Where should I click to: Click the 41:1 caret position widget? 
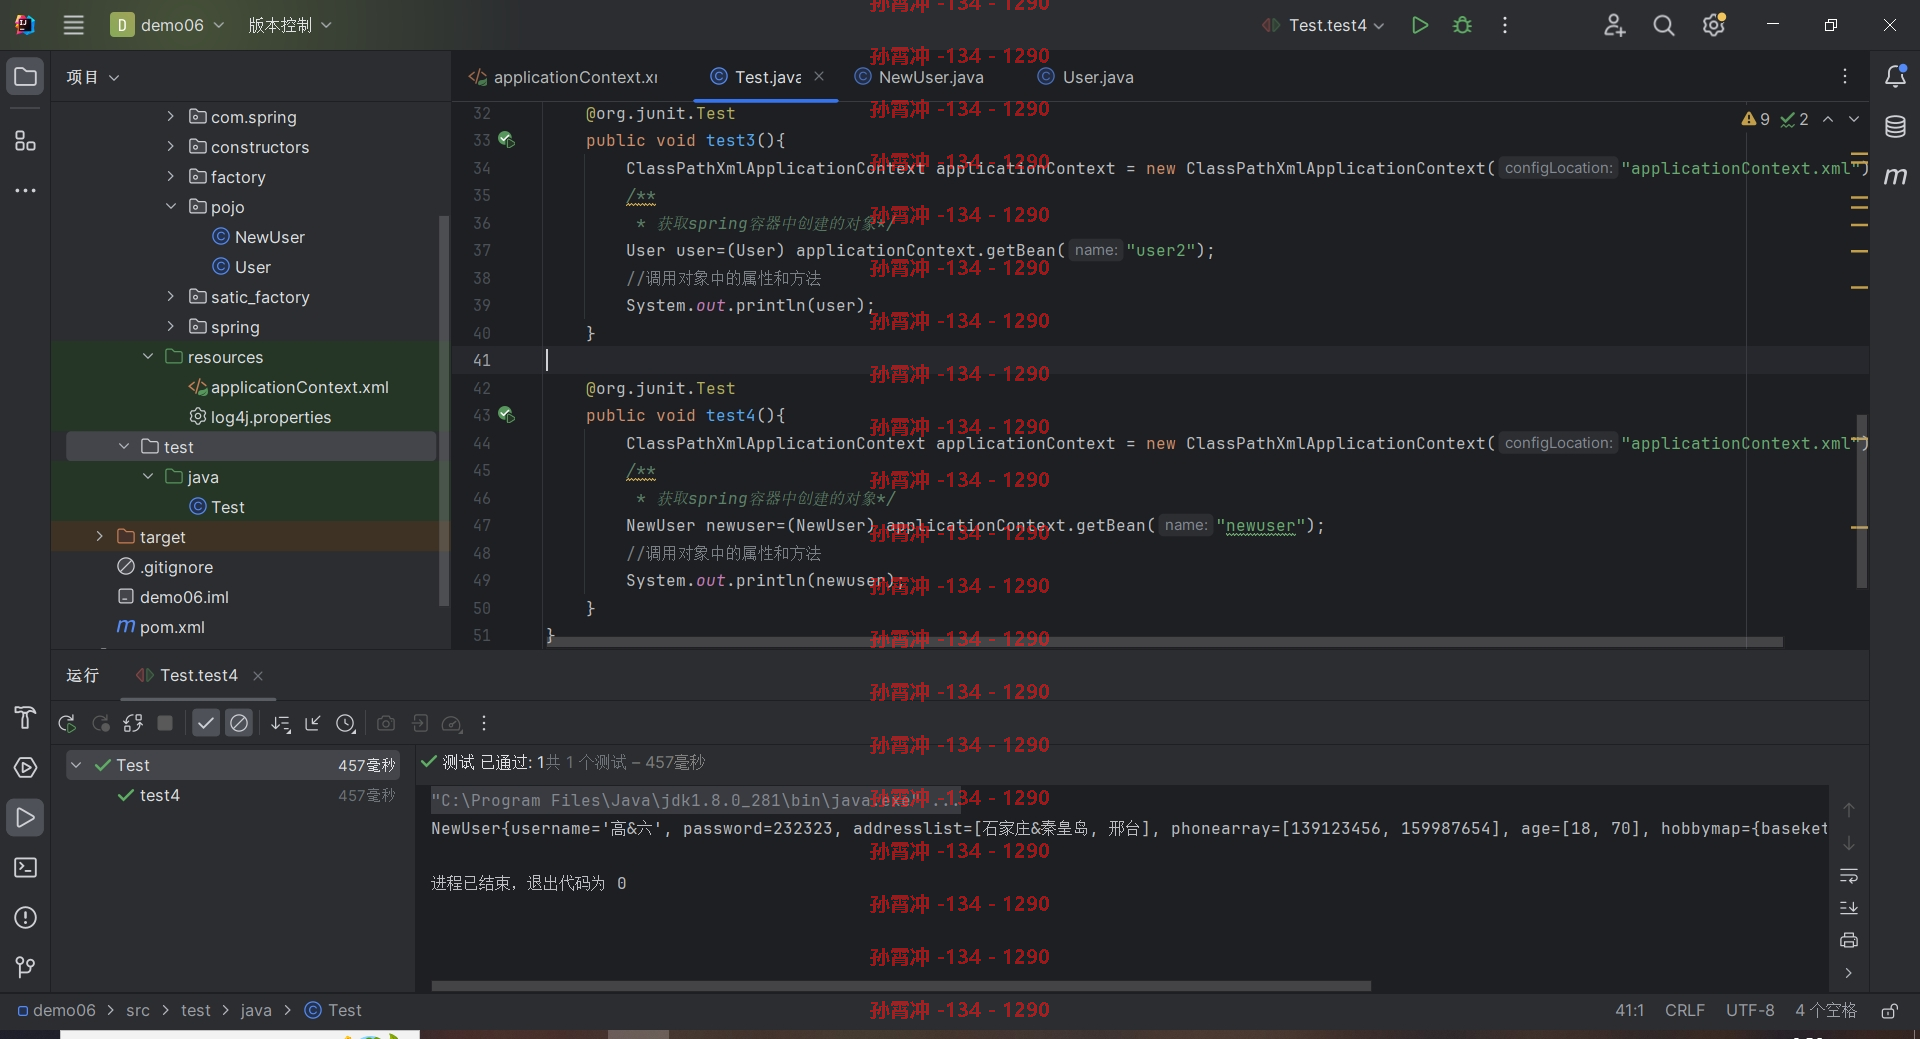click(1630, 1011)
